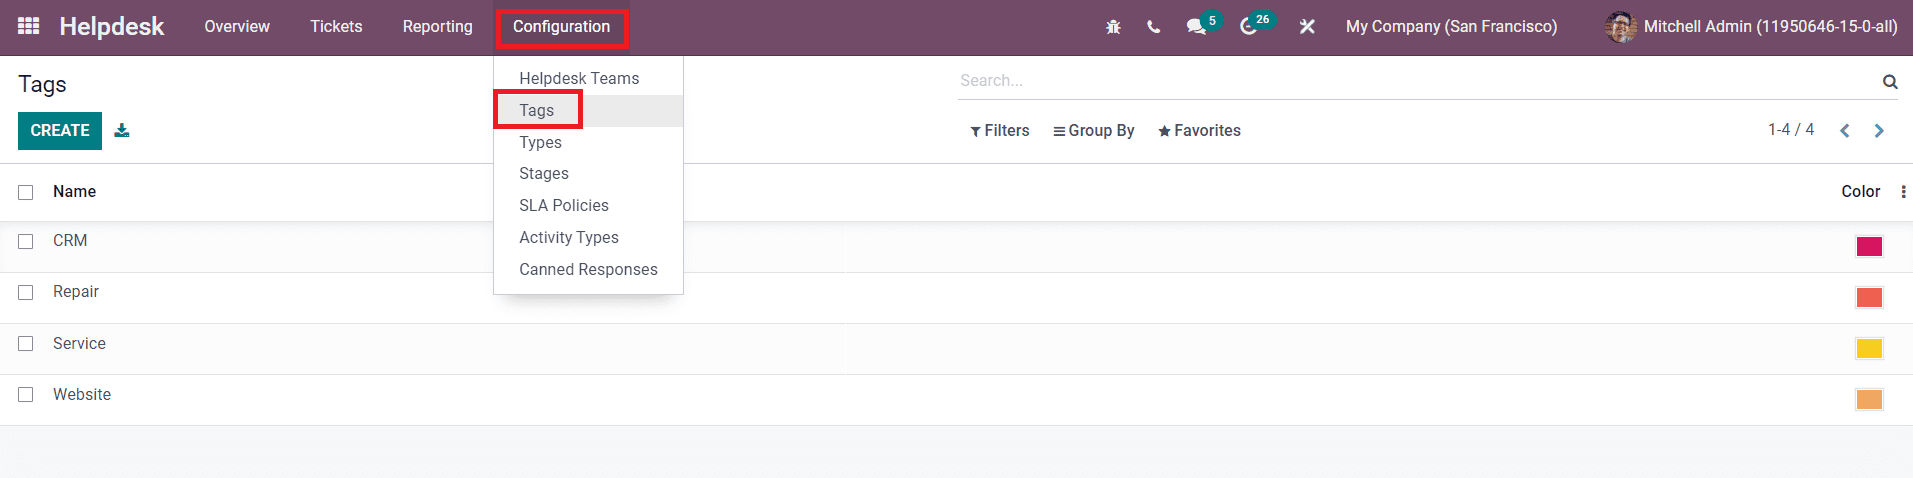Click the import records download icon
The height and width of the screenshot is (478, 1913).
click(122, 130)
